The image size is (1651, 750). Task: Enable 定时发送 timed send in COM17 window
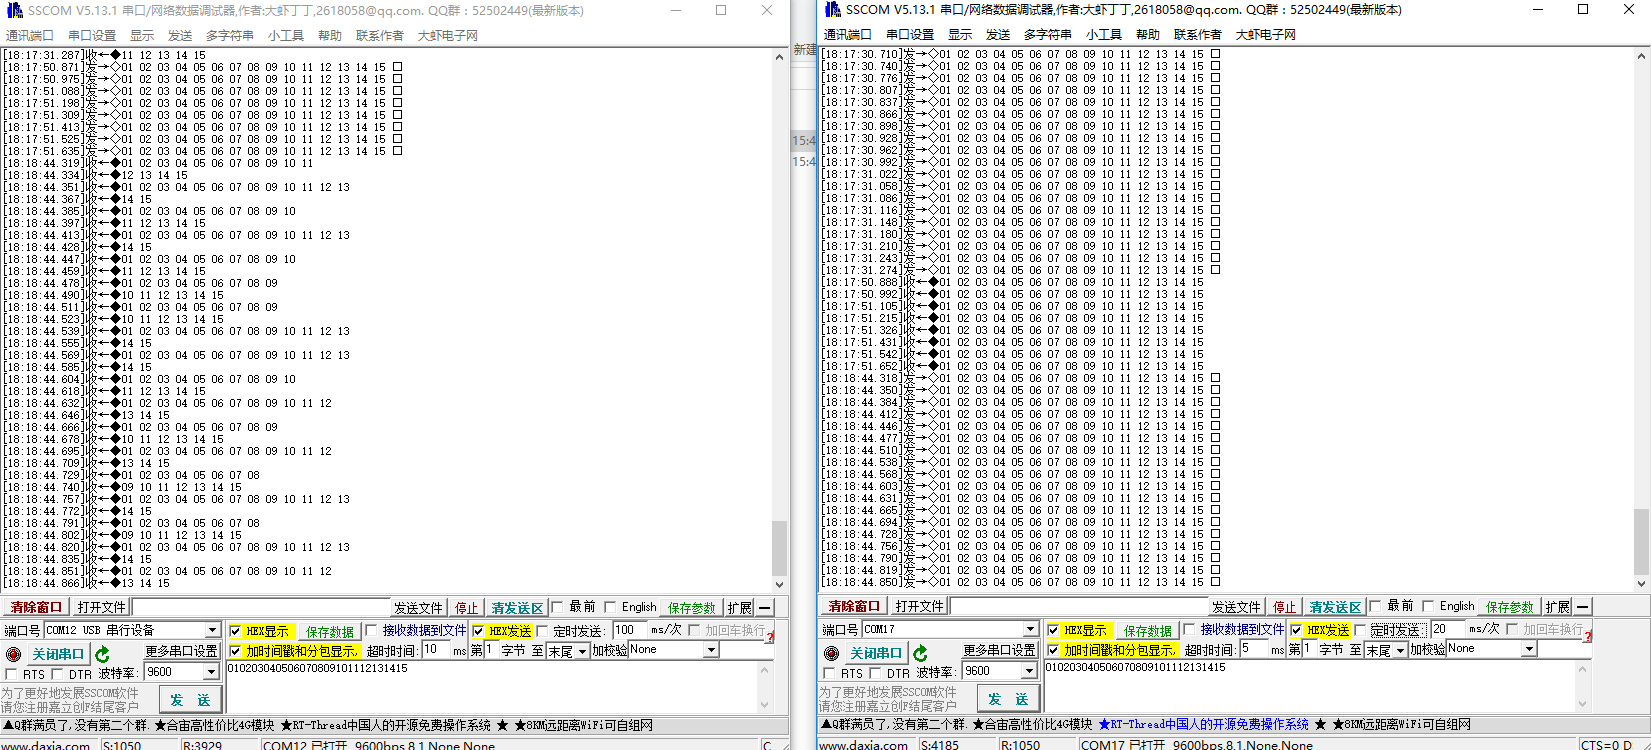point(1361,630)
